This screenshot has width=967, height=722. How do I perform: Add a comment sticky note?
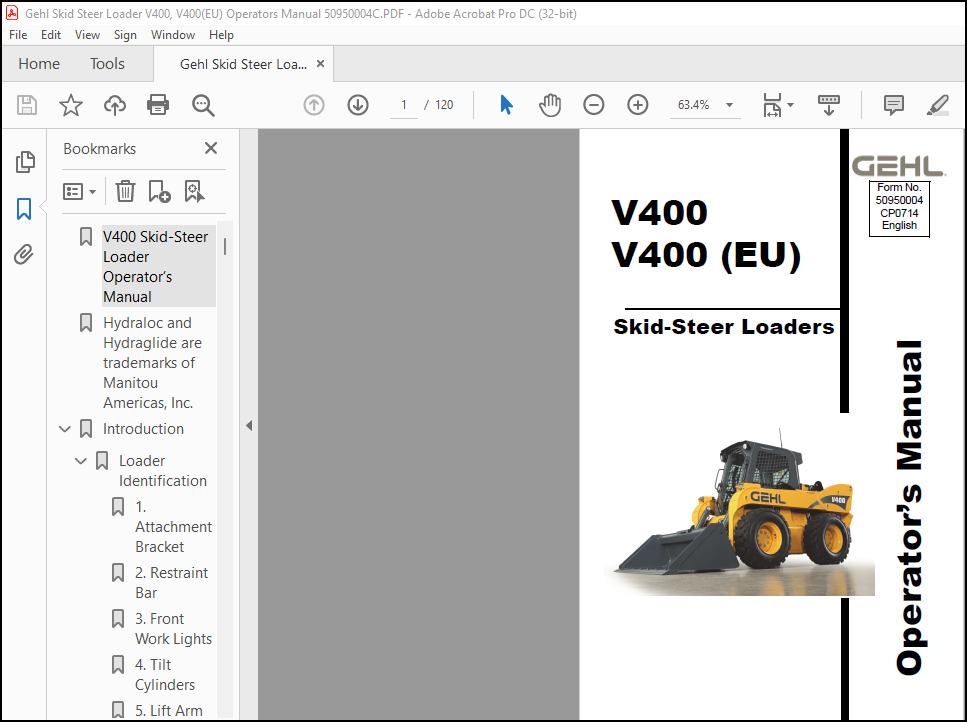894,105
